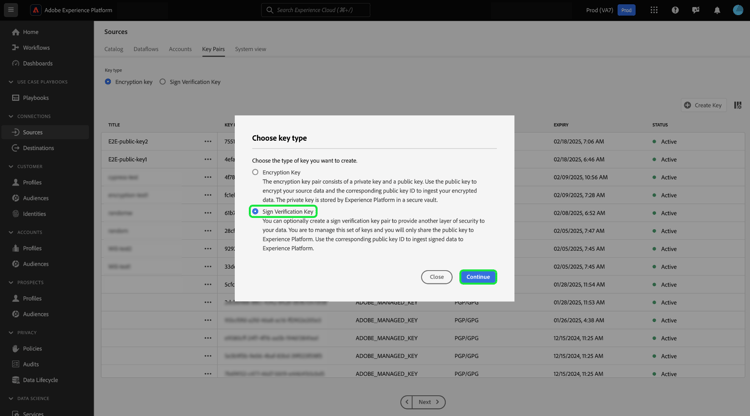
Task: Click the Search Experience Cloud field
Action: [316, 10]
